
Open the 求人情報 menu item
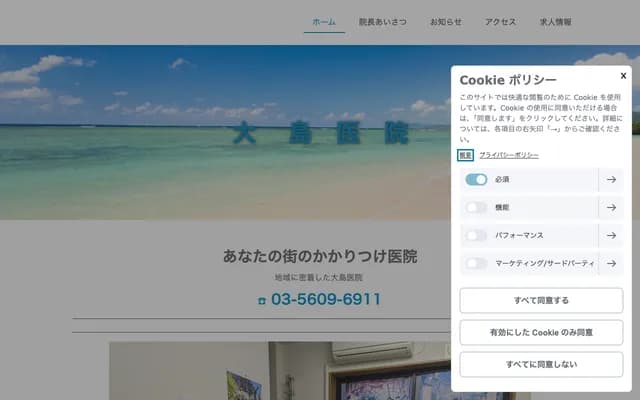click(556, 22)
